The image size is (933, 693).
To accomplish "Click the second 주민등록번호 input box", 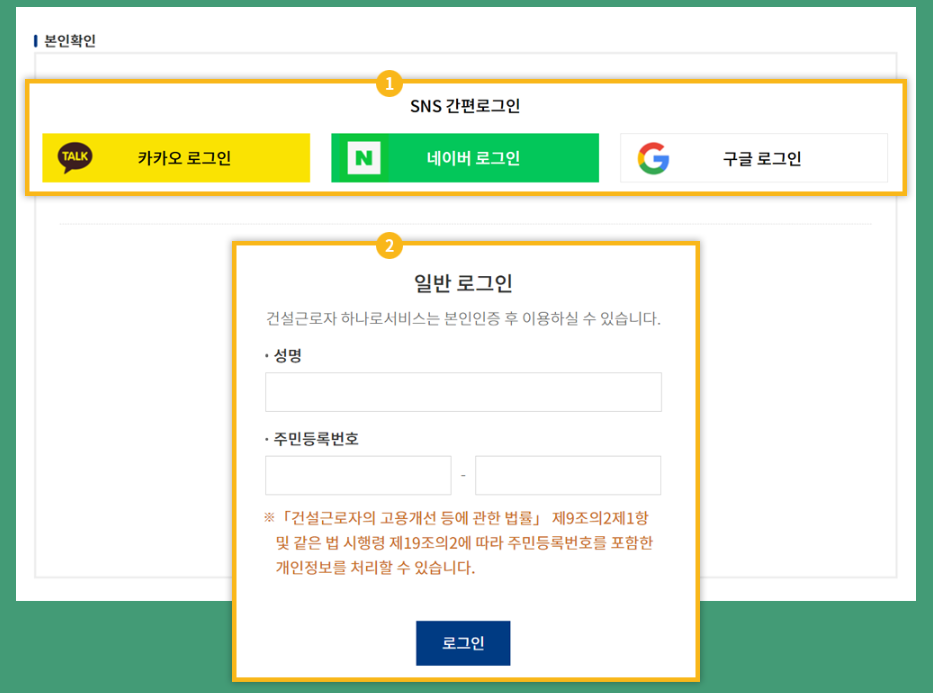I will click(x=568, y=475).
